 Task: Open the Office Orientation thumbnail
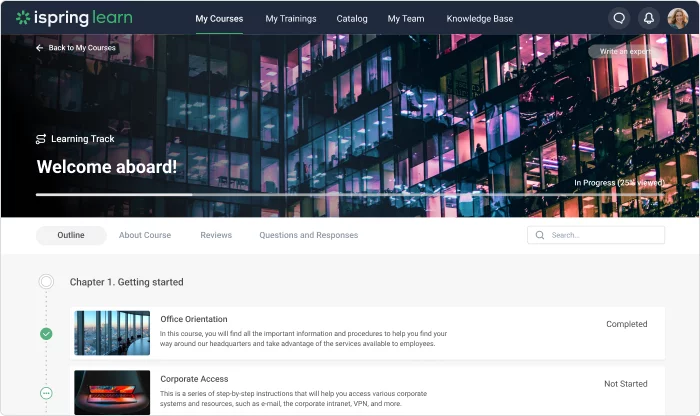click(x=112, y=333)
